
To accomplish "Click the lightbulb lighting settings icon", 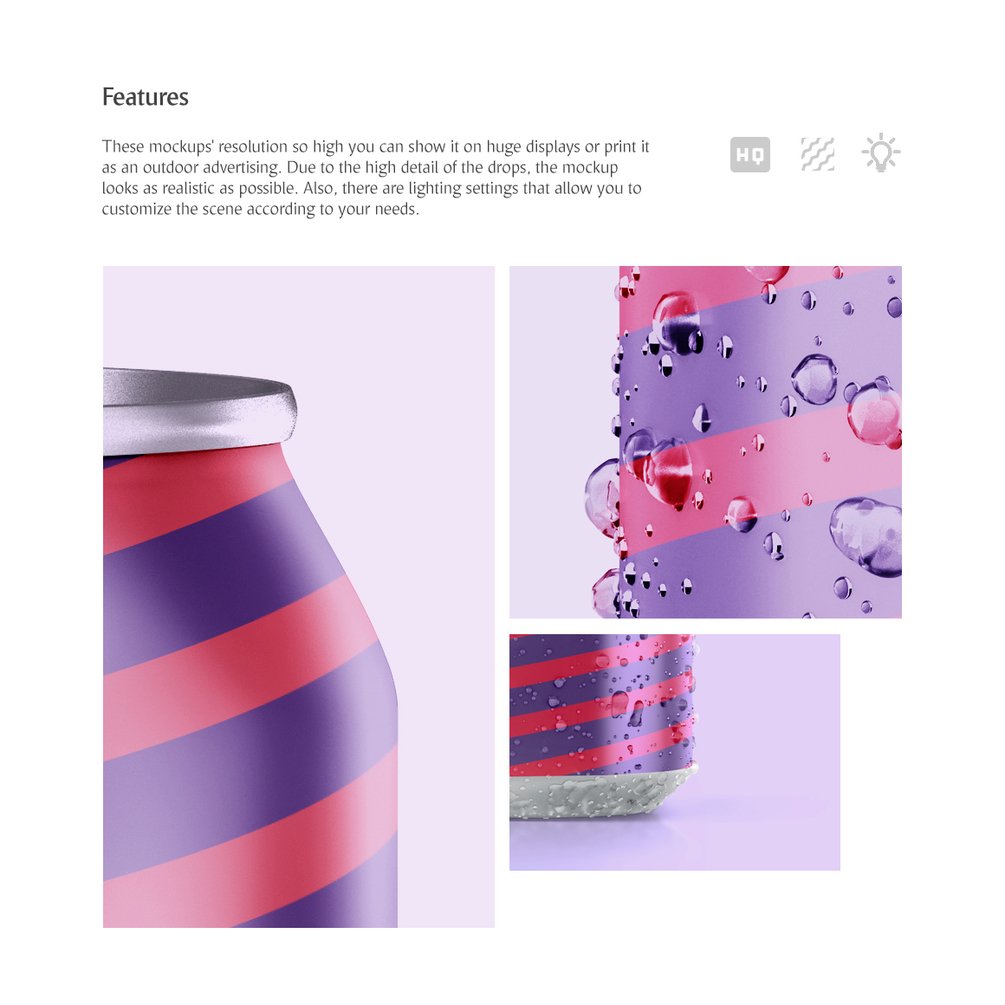I will (x=881, y=153).
